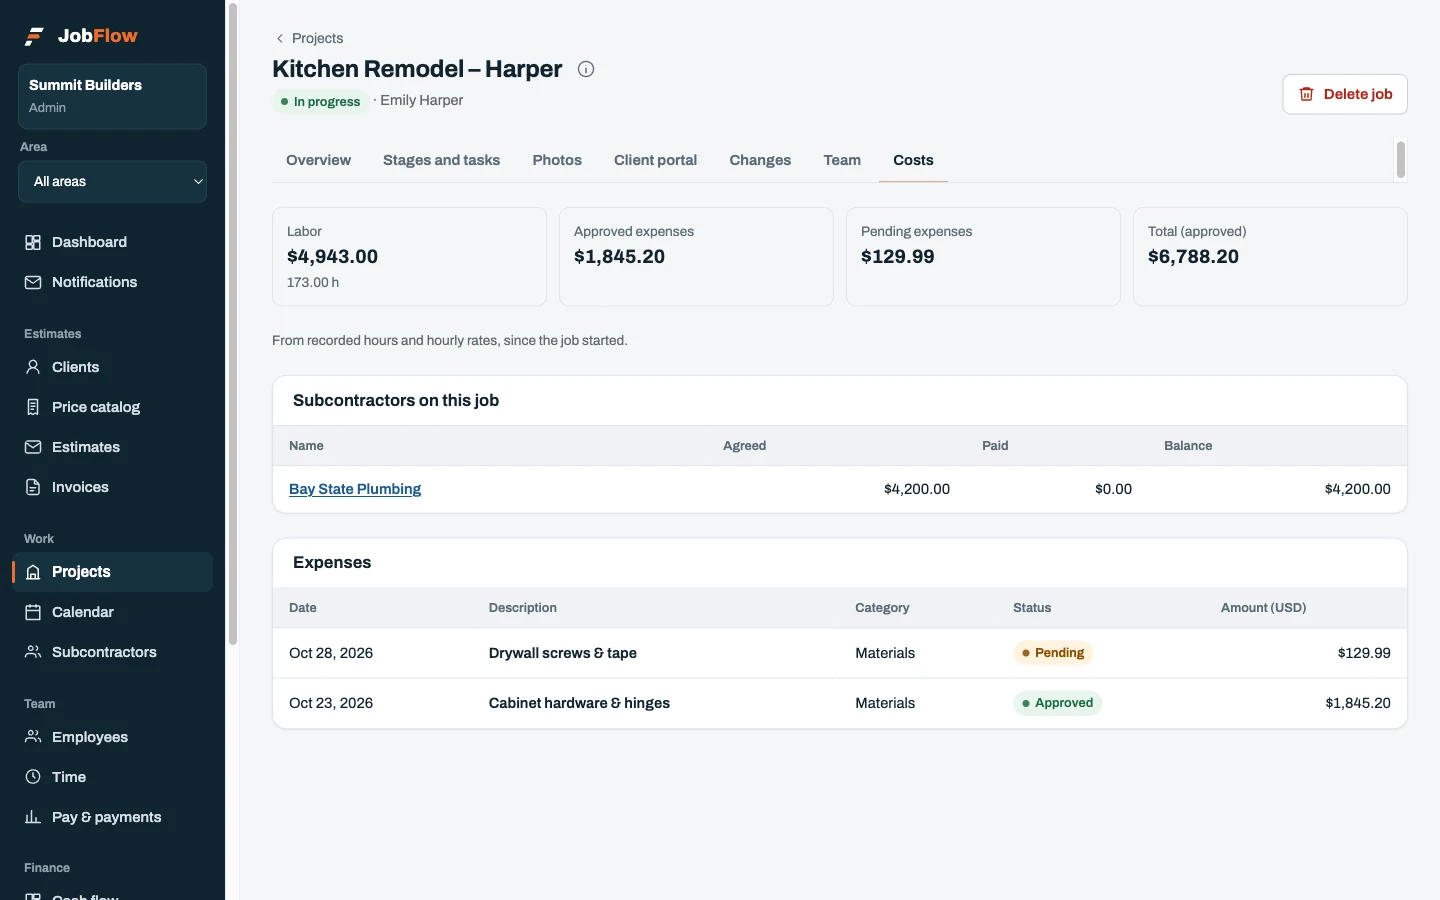Open the Changes tab

pyautogui.click(x=760, y=160)
